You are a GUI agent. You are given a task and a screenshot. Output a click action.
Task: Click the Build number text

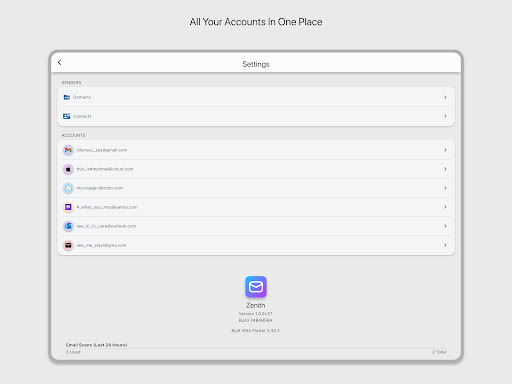coord(256,320)
